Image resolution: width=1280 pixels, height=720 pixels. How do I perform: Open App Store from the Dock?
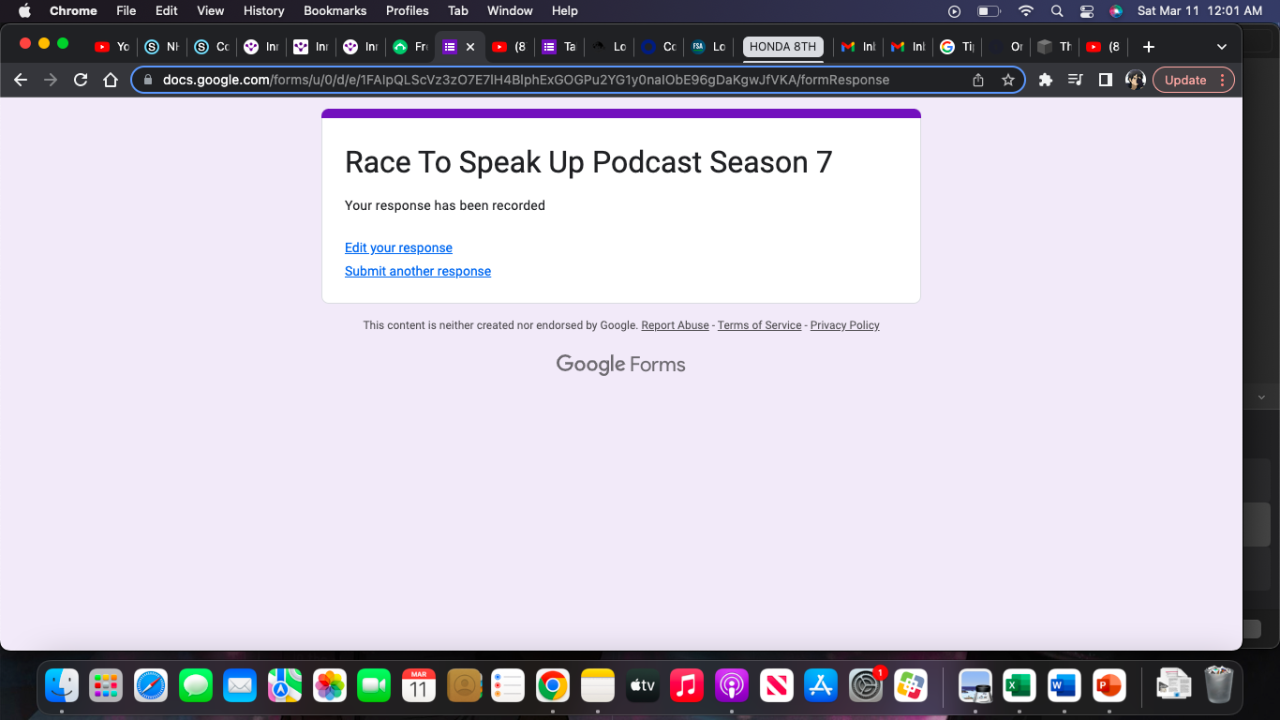[x=821, y=685]
